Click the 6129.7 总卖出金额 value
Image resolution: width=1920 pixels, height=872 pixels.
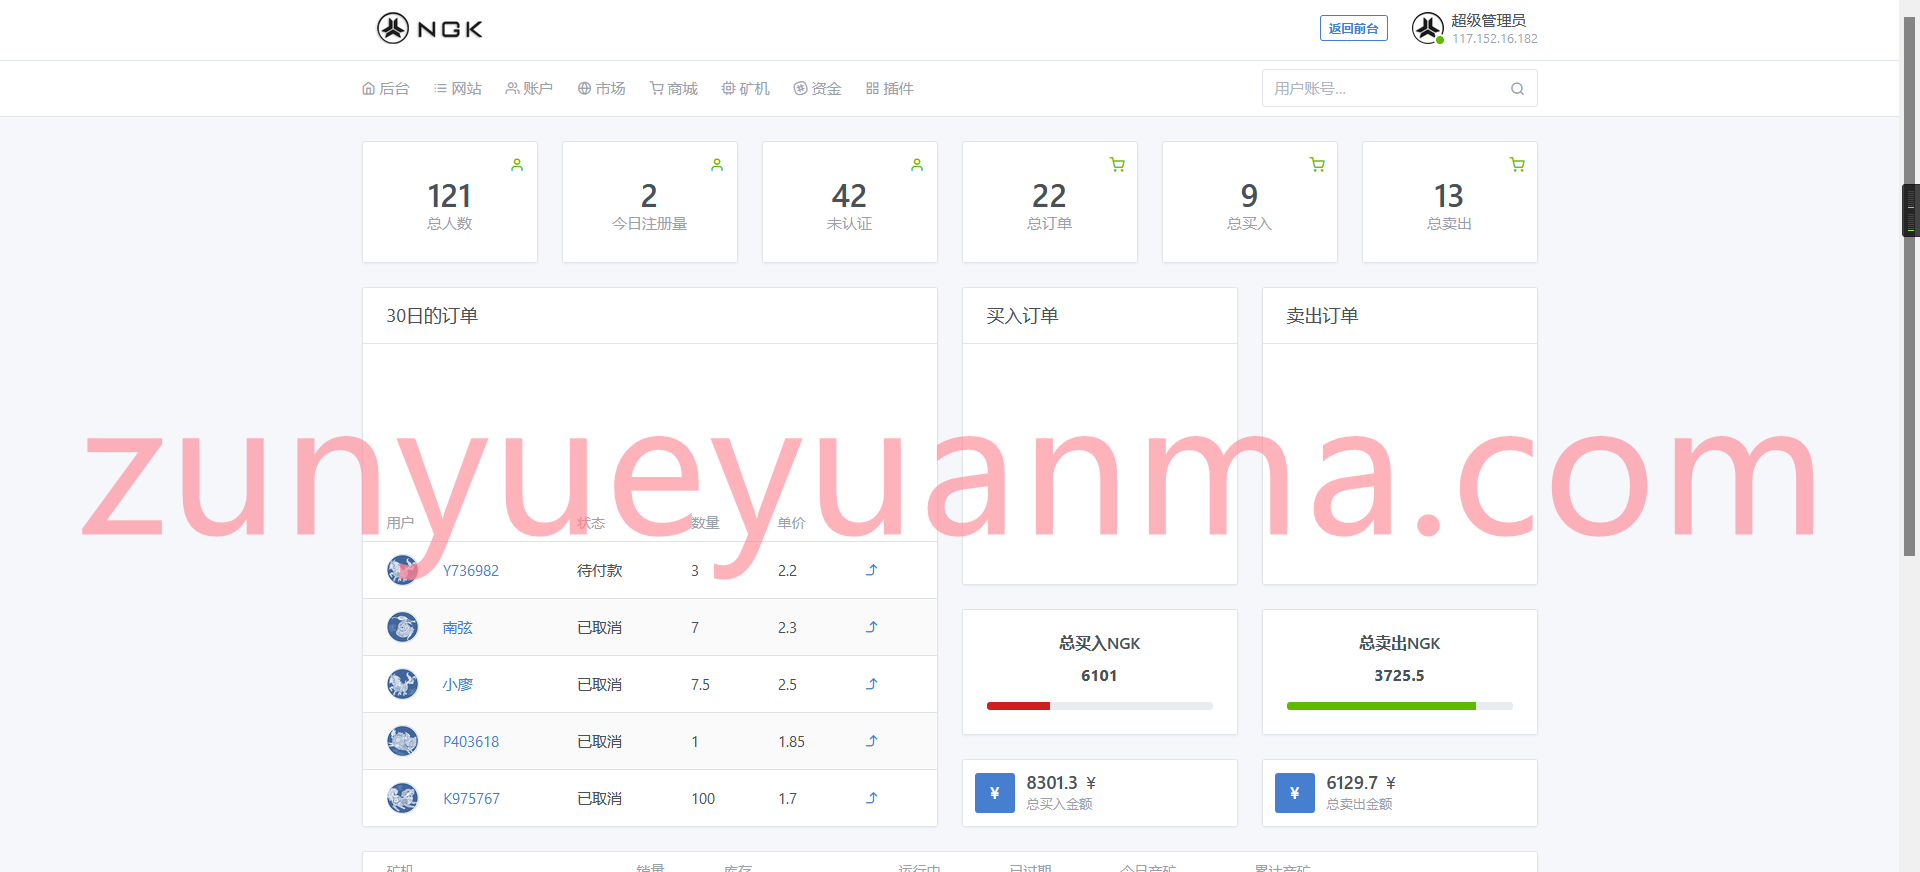[1360, 783]
